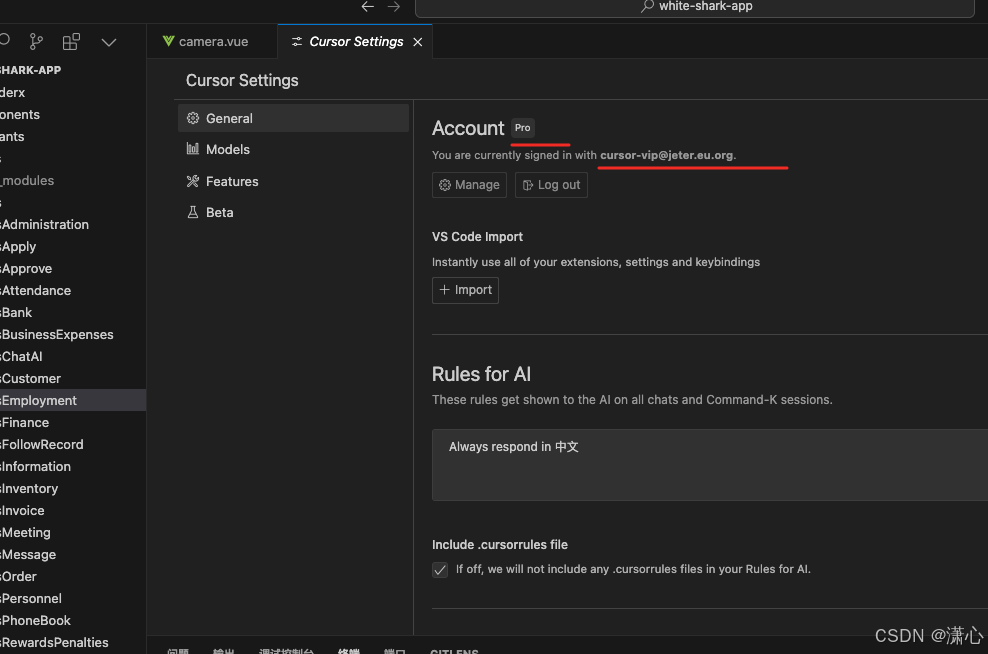988x654 pixels.
Task: Select the Message folder in explorer
Action: pos(73,555)
